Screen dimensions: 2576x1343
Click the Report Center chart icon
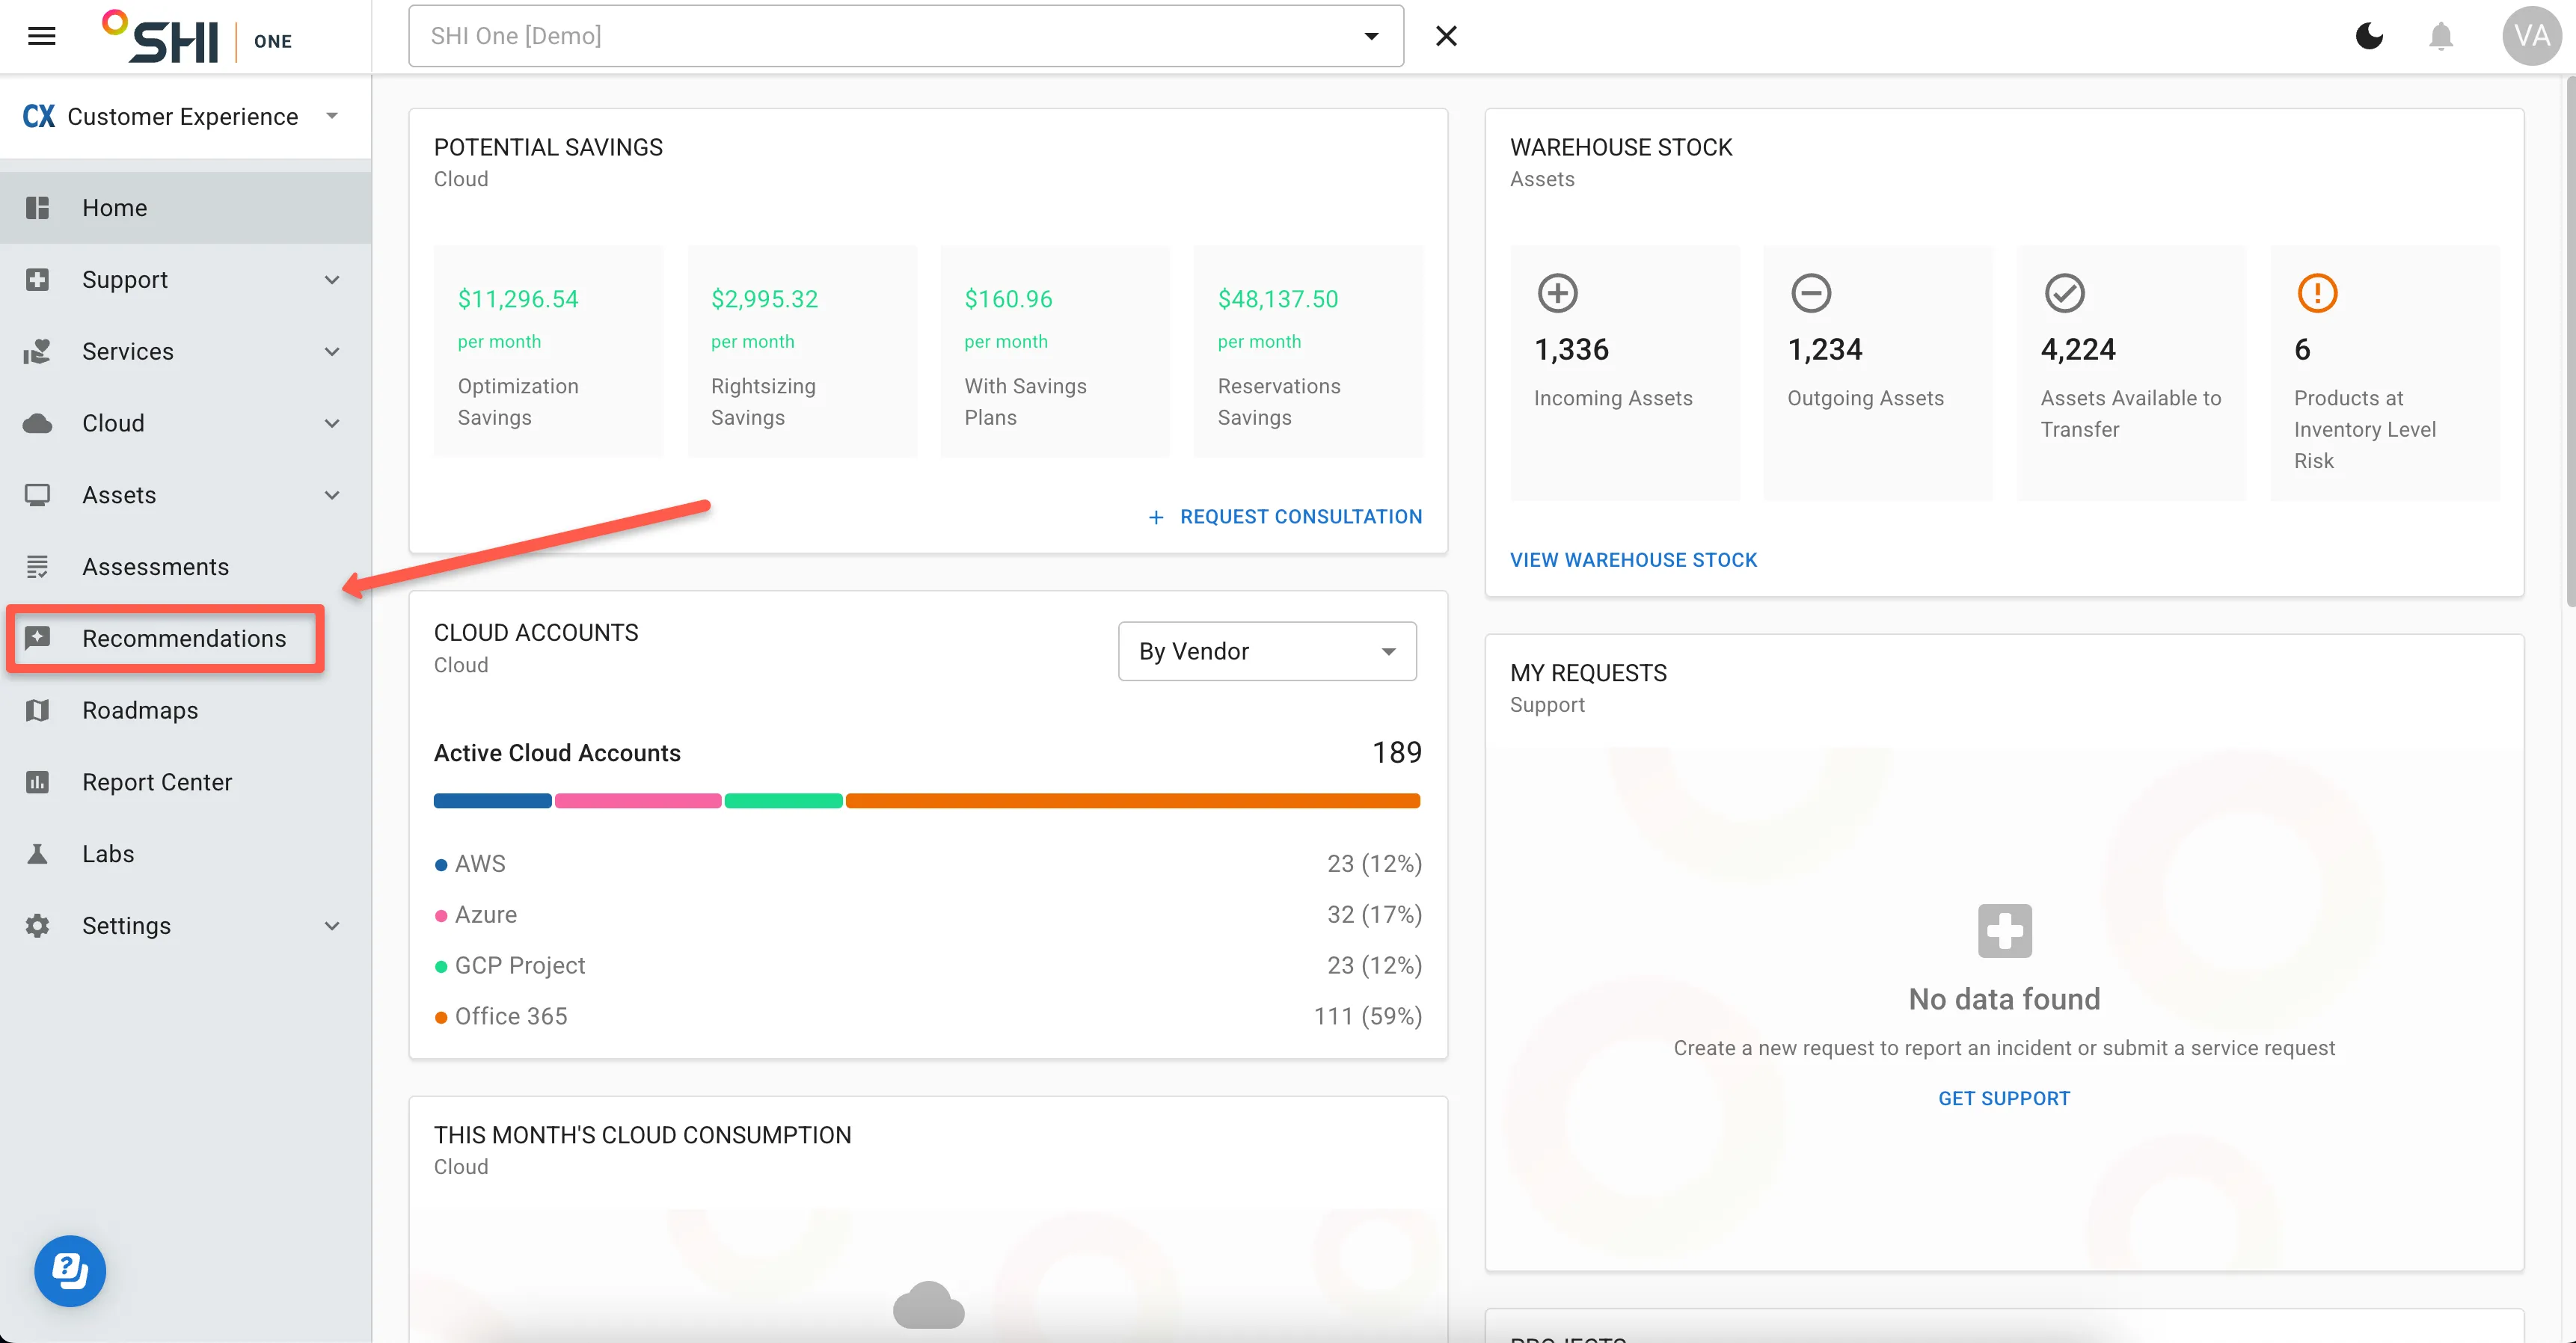(38, 782)
